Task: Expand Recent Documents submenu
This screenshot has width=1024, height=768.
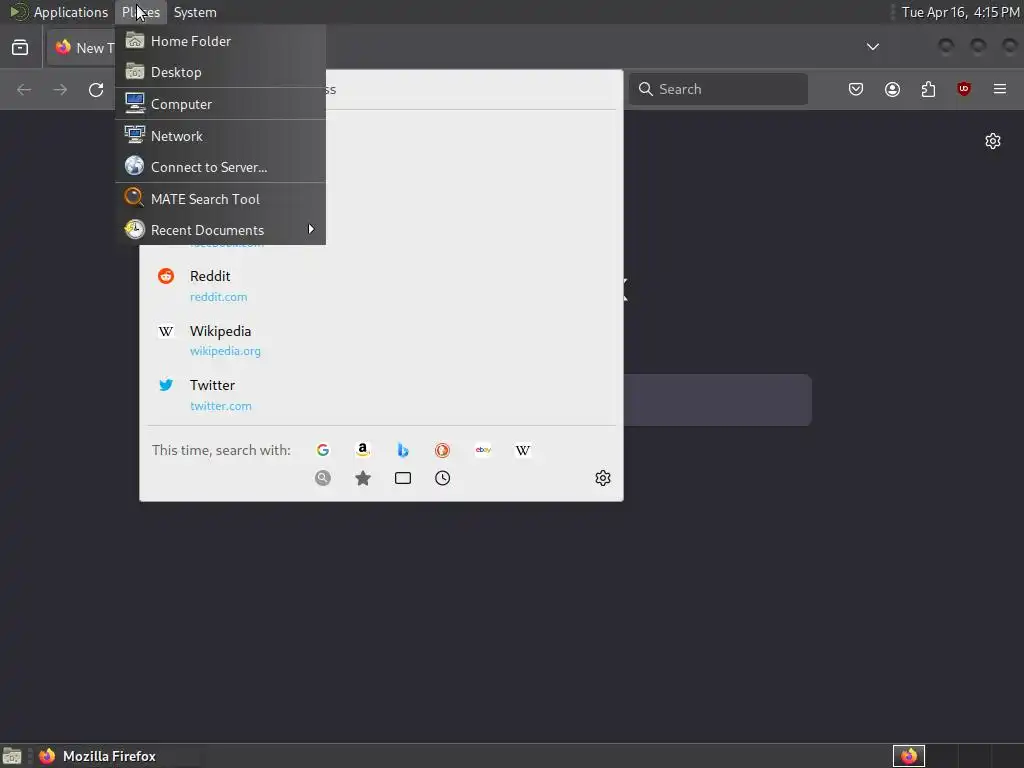Action: coord(220,230)
